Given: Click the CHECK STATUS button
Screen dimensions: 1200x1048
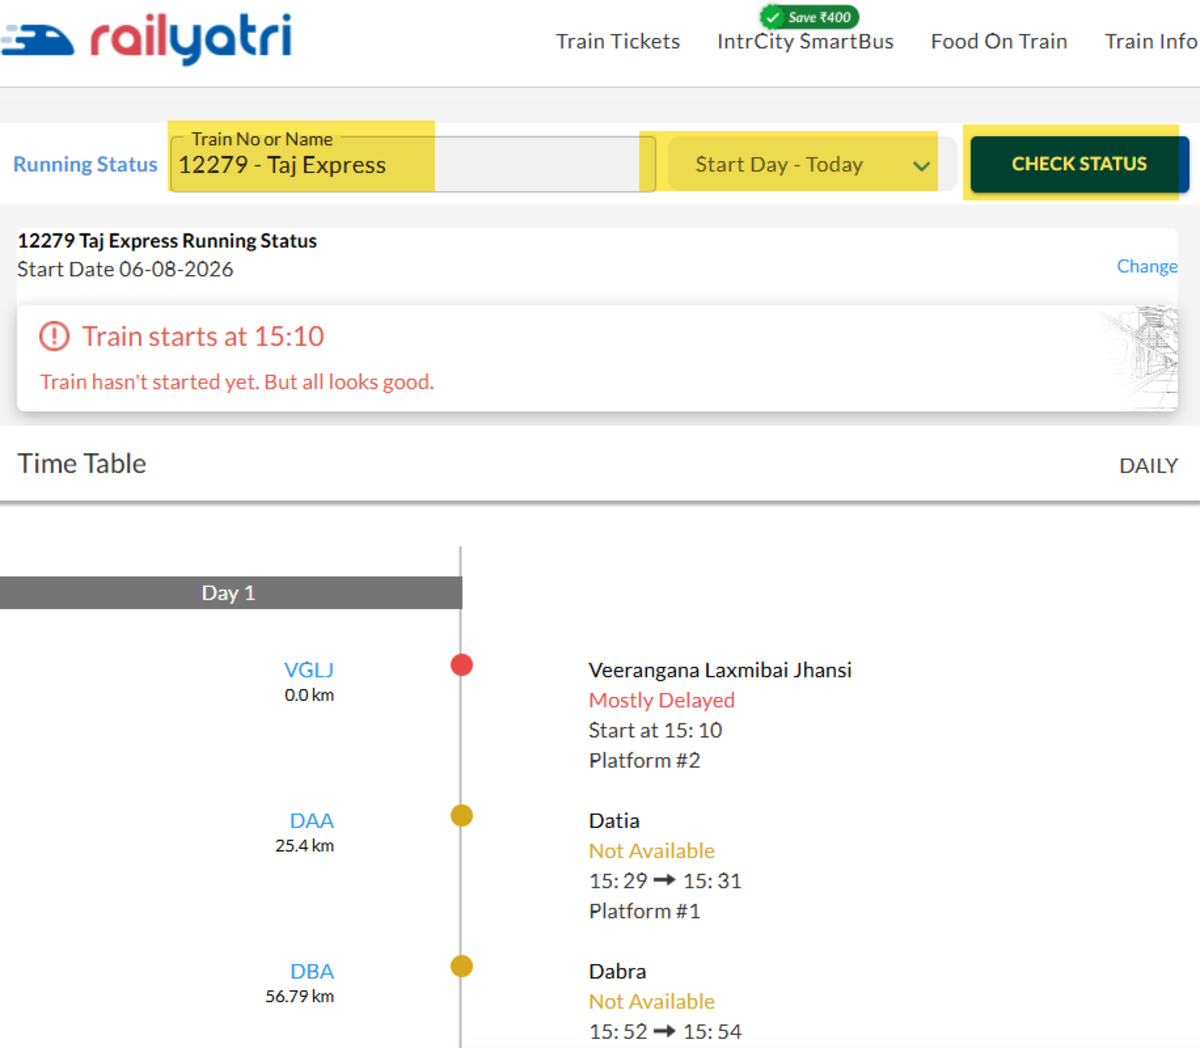Looking at the screenshot, I should [x=1079, y=164].
